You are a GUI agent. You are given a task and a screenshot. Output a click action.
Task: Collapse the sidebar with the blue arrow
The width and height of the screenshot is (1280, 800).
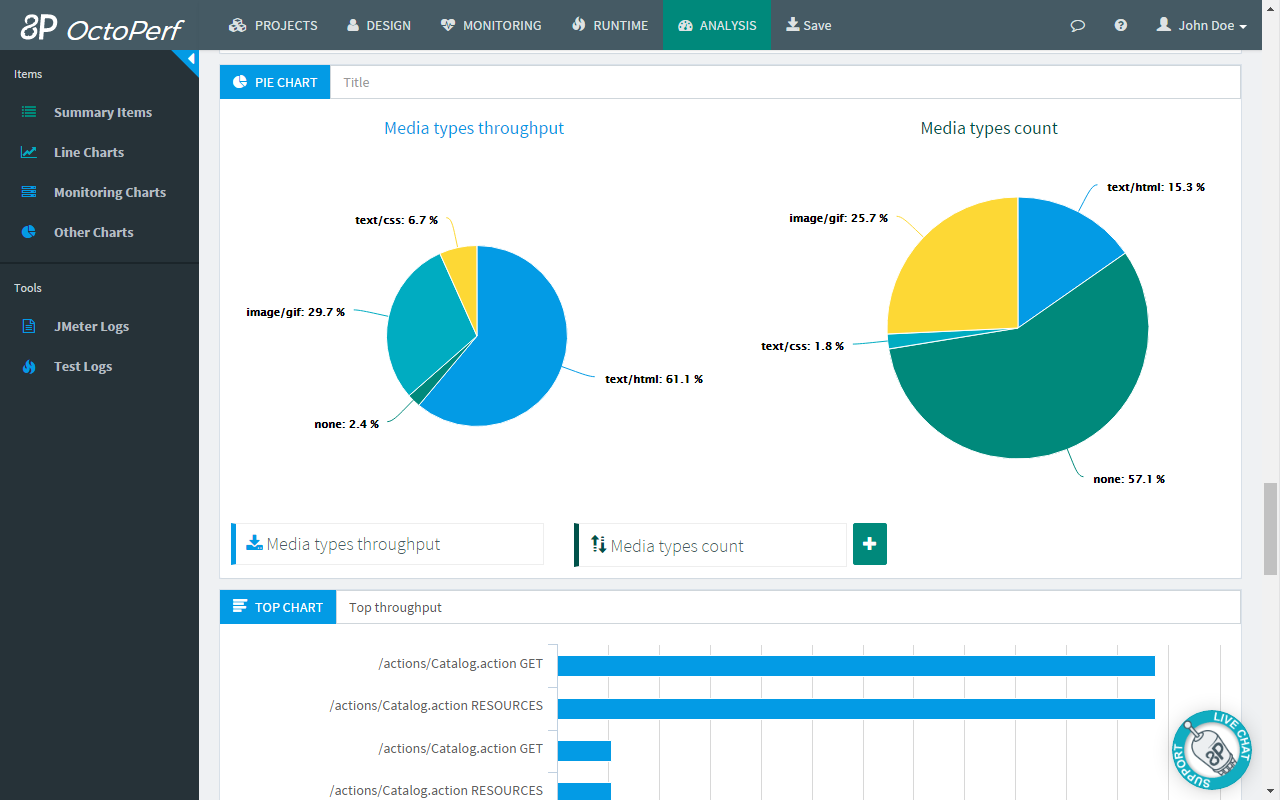click(x=190, y=59)
